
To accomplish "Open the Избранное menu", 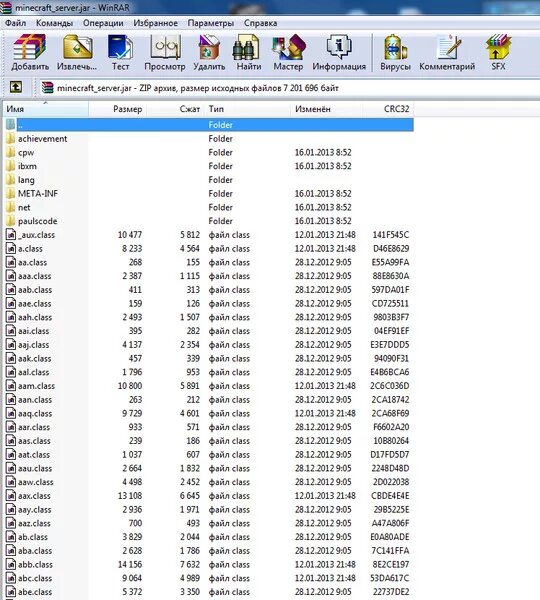I will coord(155,23).
